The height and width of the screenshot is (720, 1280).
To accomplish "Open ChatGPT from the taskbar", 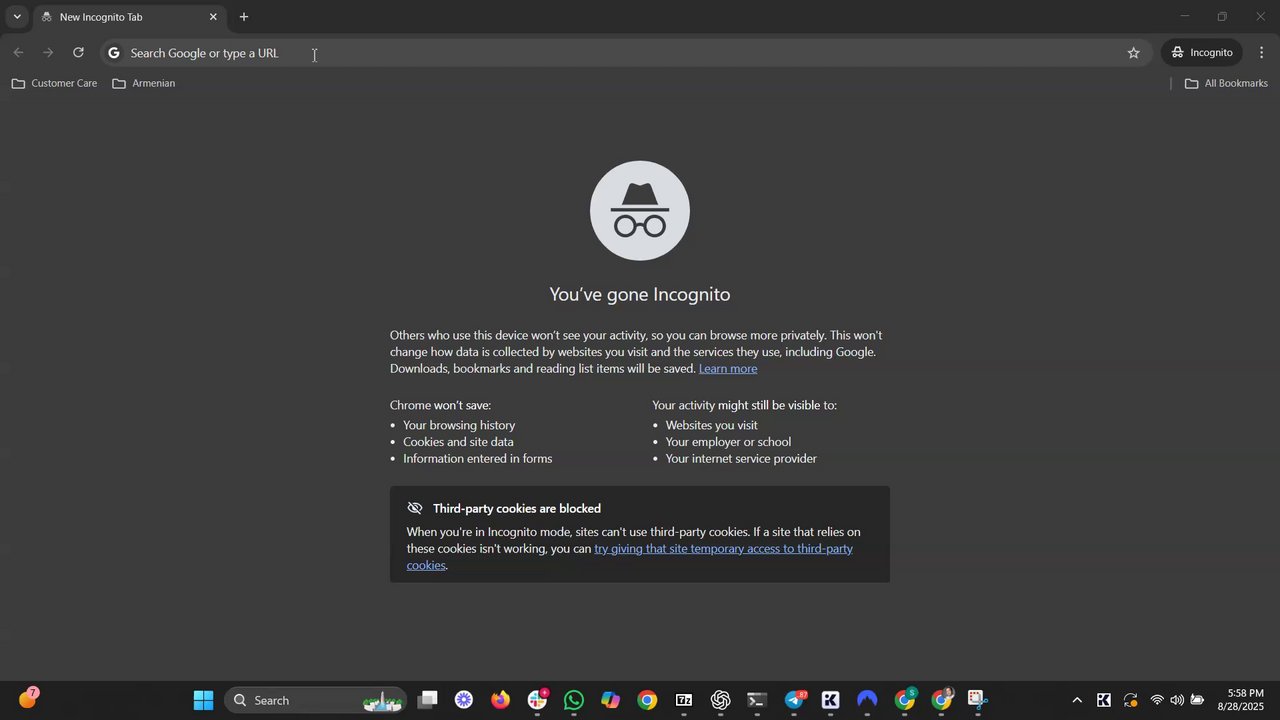I will point(721,700).
